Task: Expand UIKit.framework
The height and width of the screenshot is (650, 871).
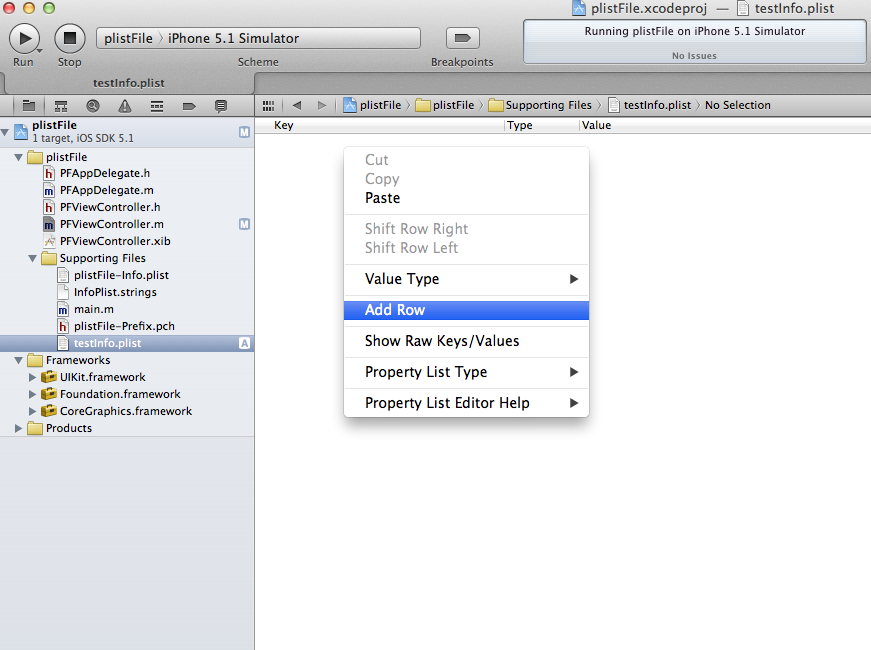Action: (33, 377)
